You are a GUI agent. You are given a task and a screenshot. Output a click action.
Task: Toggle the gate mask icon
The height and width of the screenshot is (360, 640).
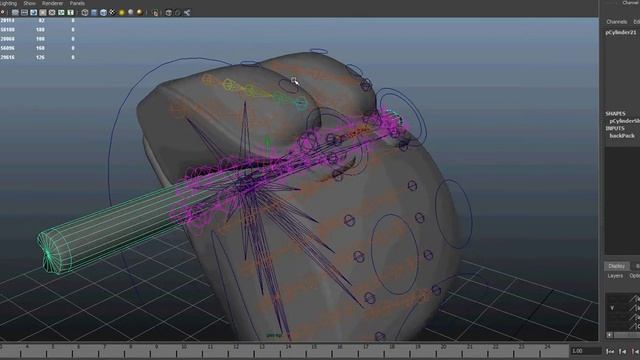click(x=42, y=13)
